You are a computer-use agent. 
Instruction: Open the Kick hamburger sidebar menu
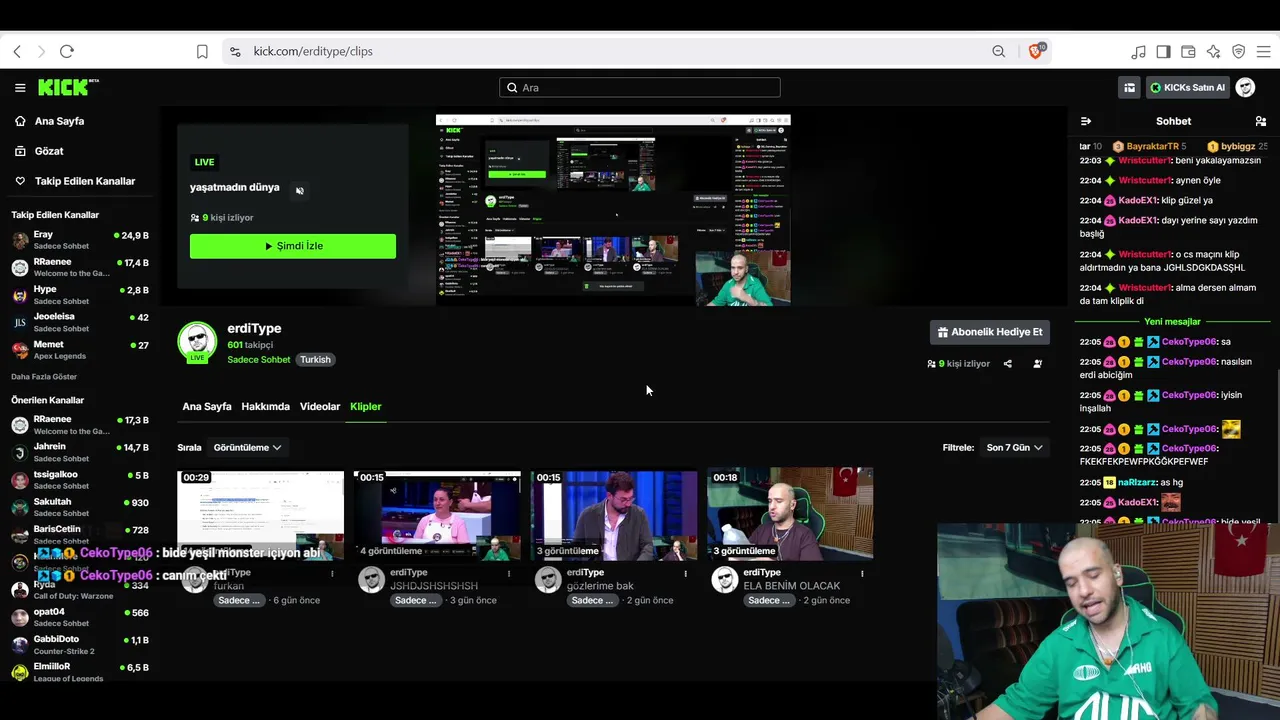click(x=20, y=88)
